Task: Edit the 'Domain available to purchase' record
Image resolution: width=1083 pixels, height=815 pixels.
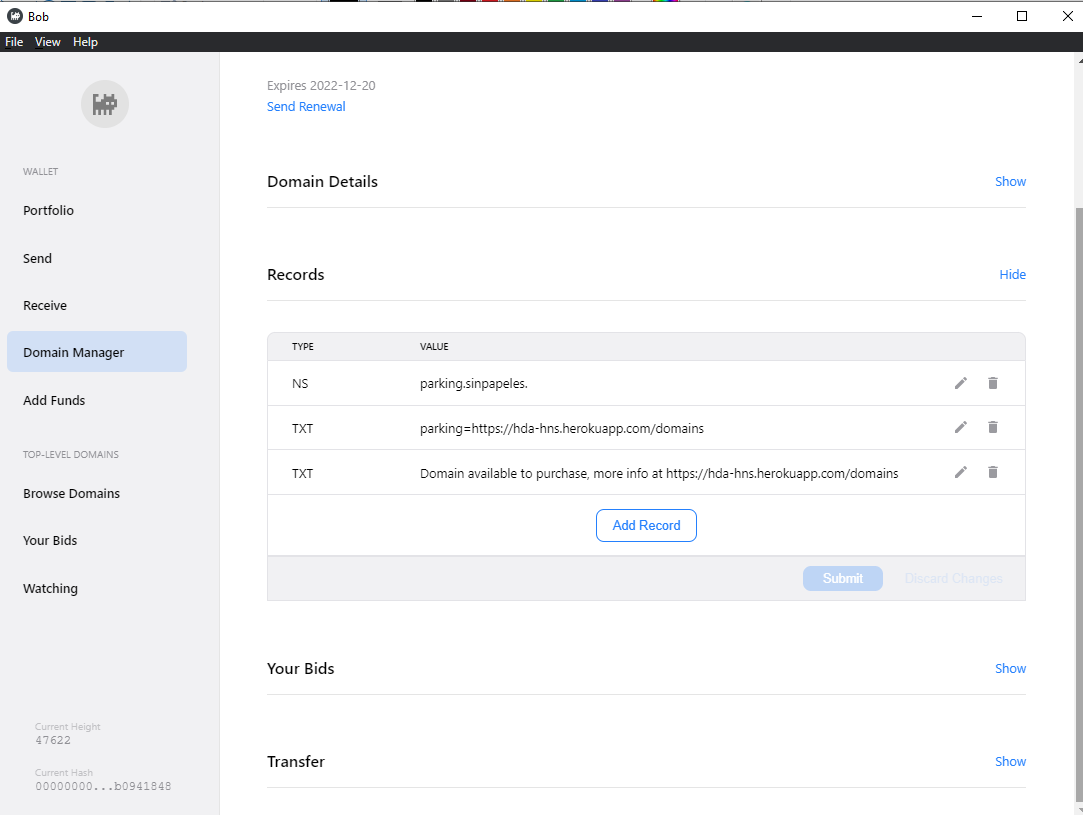Action: click(x=961, y=472)
